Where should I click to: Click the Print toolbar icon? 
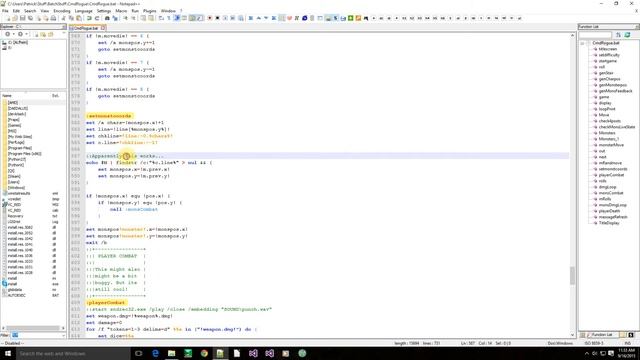pos(53,18)
